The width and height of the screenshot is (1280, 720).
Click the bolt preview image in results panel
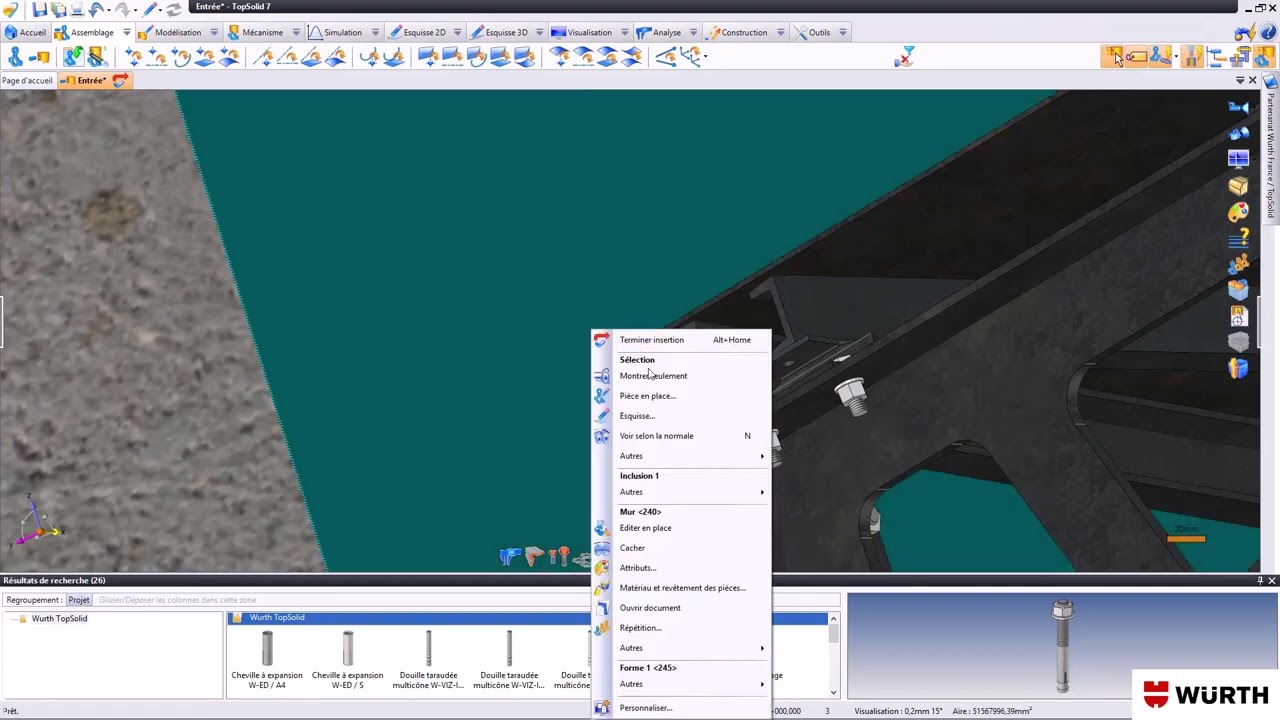(1062, 647)
